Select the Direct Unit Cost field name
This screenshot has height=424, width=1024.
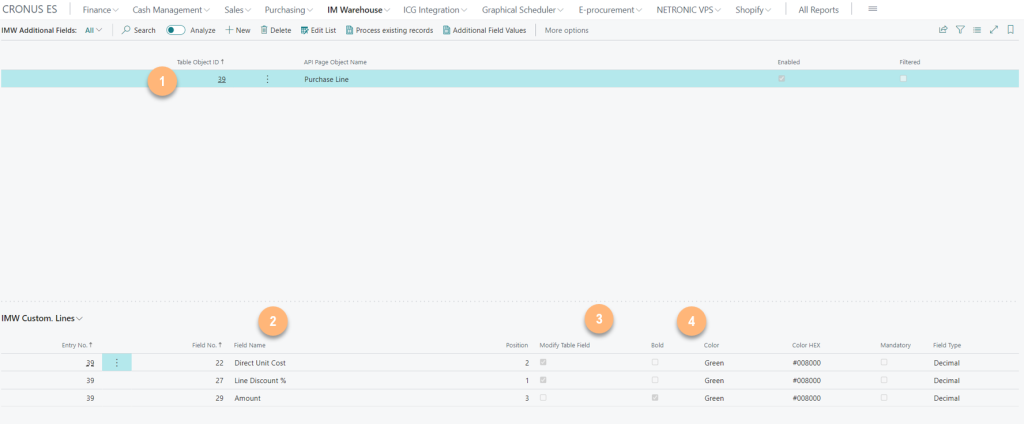[260, 363]
